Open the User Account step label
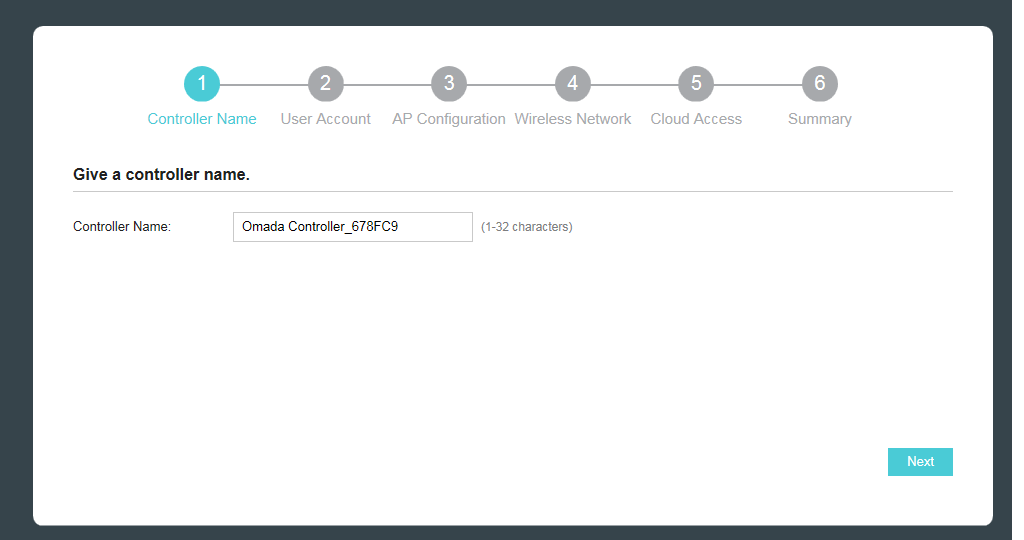The width and height of the screenshot is (1024, 540). pyautogui.click(x=325, y=119)
